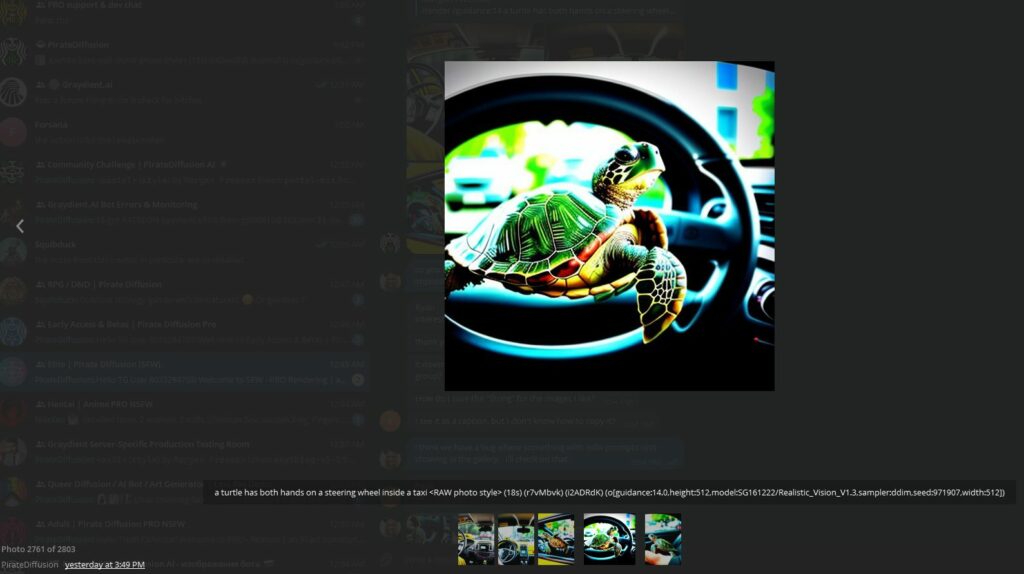Click the 'Photo 2761 of 2803' counter
This screenshot has height=574, width=1024.
[x=38, y=549]
